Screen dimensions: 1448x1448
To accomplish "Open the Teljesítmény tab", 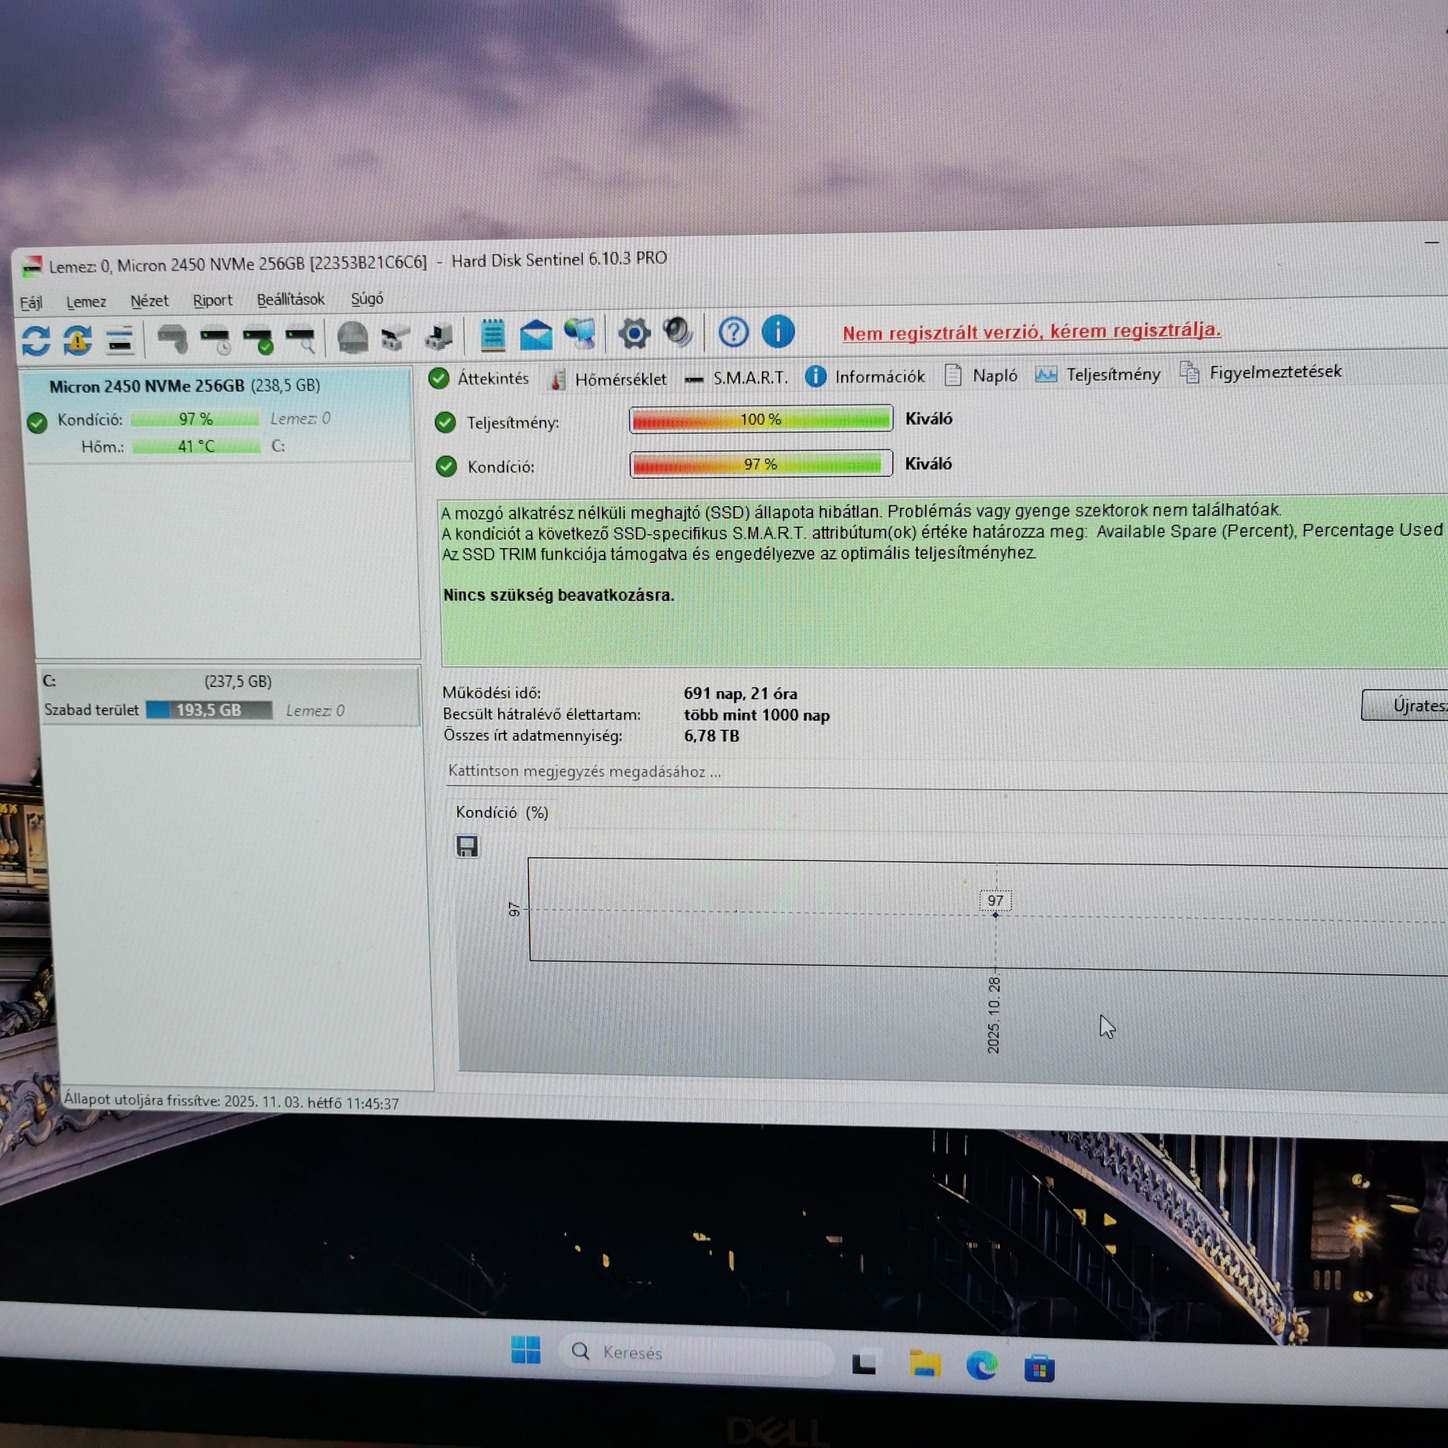I will pyautogui.click(x=1098, y=374).
